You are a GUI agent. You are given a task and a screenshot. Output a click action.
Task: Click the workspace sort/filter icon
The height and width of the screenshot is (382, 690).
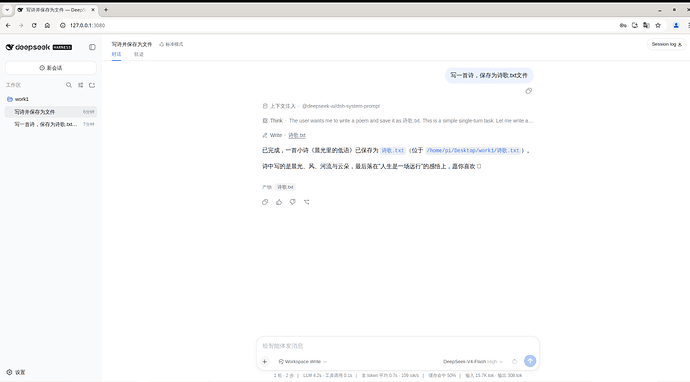[81, 85]
